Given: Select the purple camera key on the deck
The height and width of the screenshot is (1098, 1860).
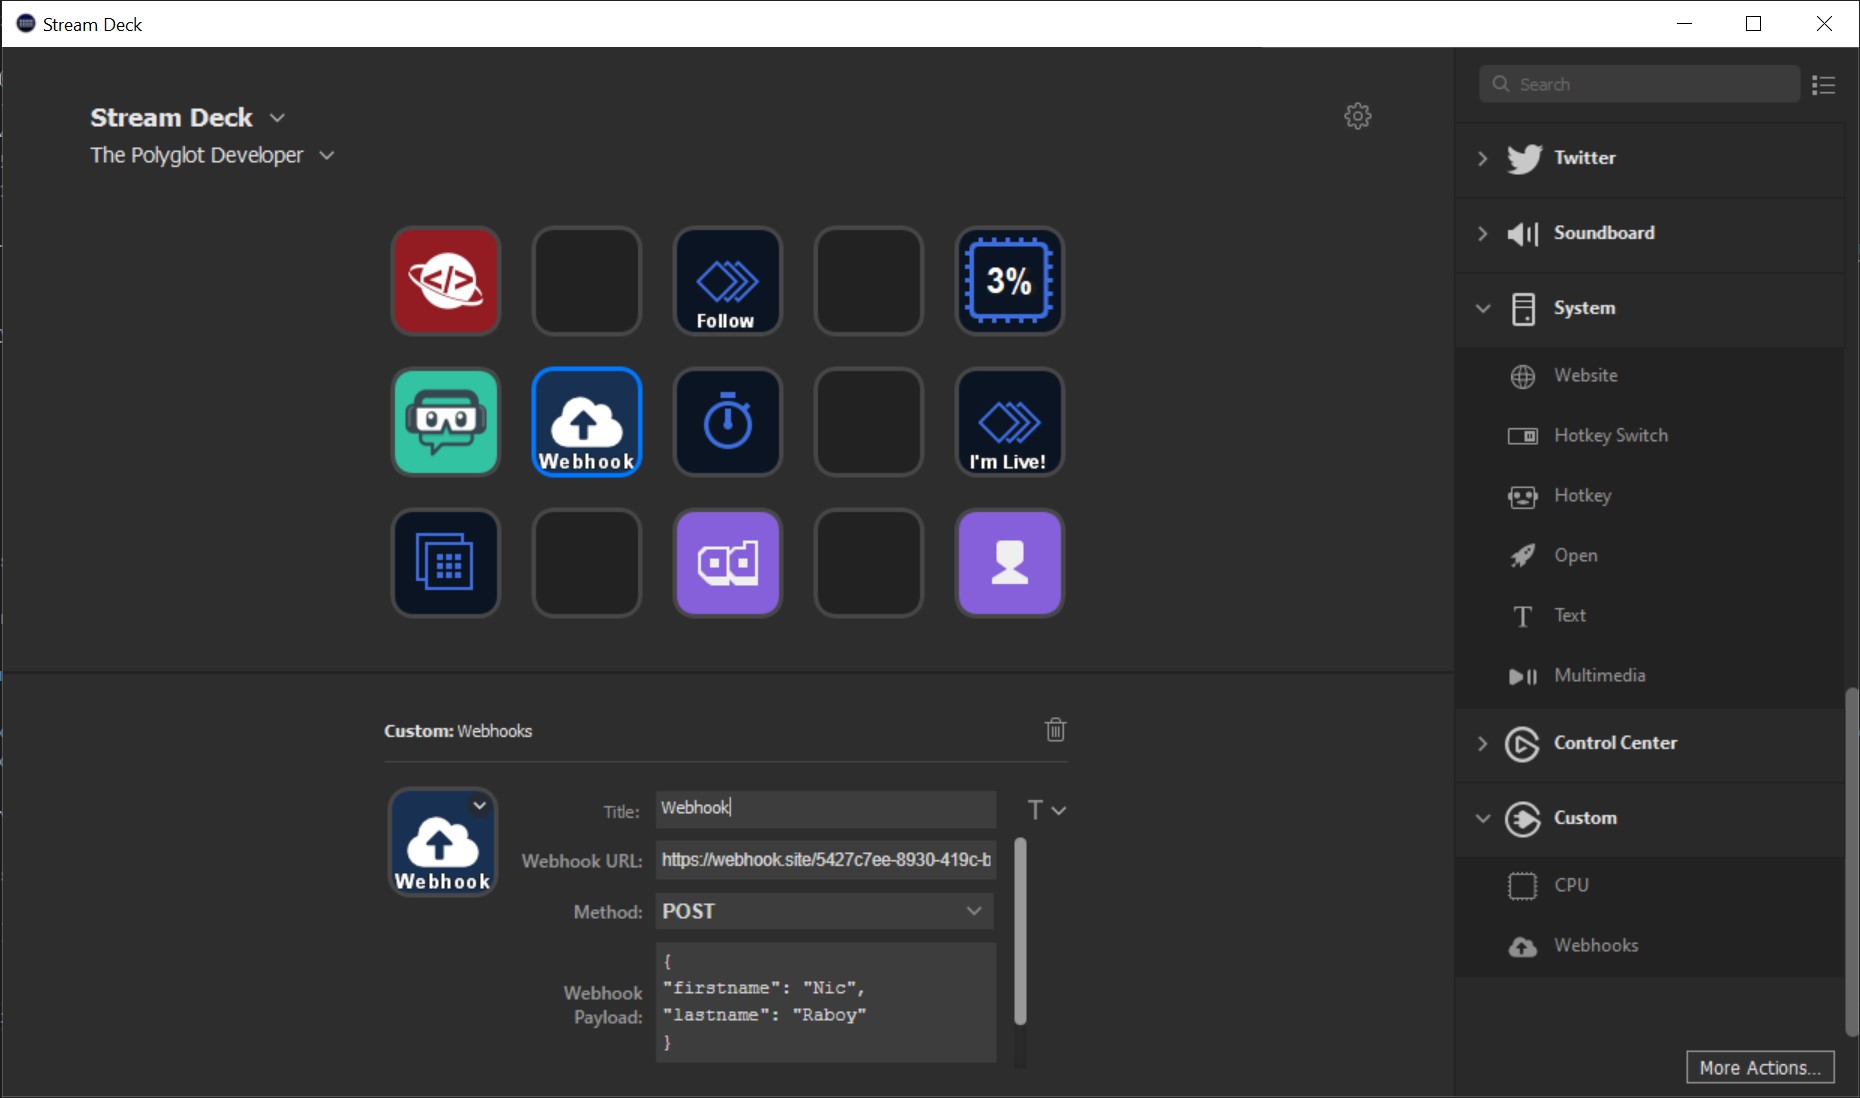Looking at the screenshot, I should [x=728, y=563].
